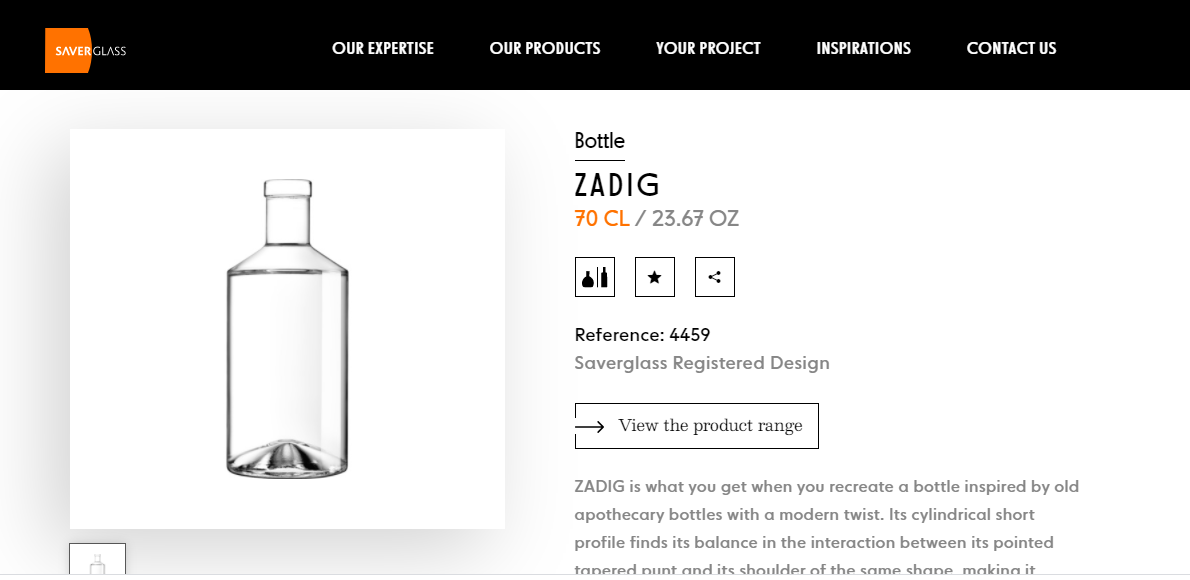Add ZADIG to favorites with star icon

[655, 277]
